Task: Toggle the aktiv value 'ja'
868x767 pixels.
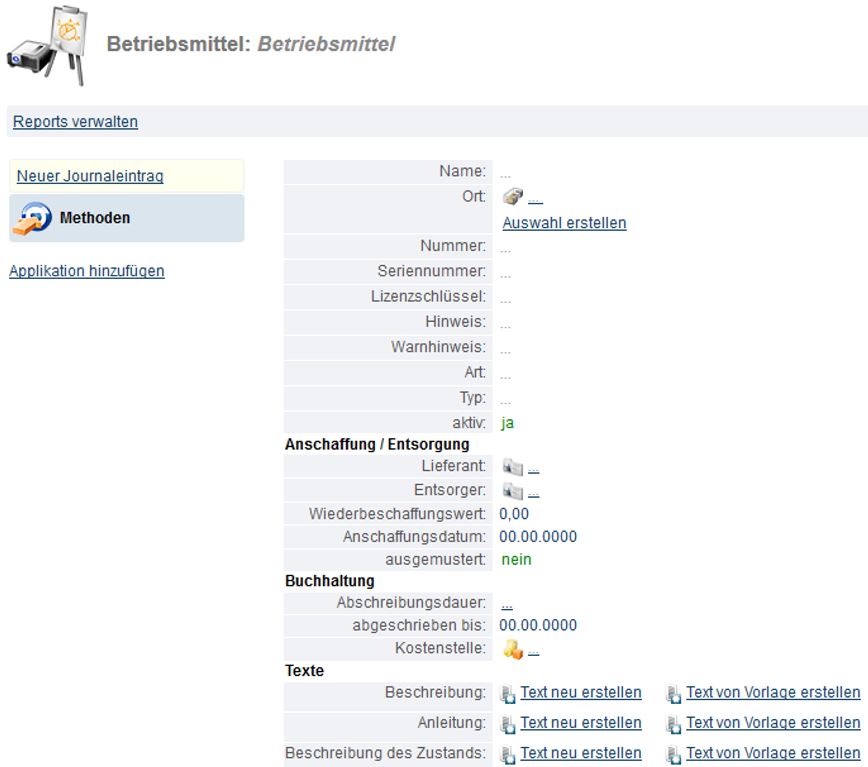Action: click(x=507, y=423)
